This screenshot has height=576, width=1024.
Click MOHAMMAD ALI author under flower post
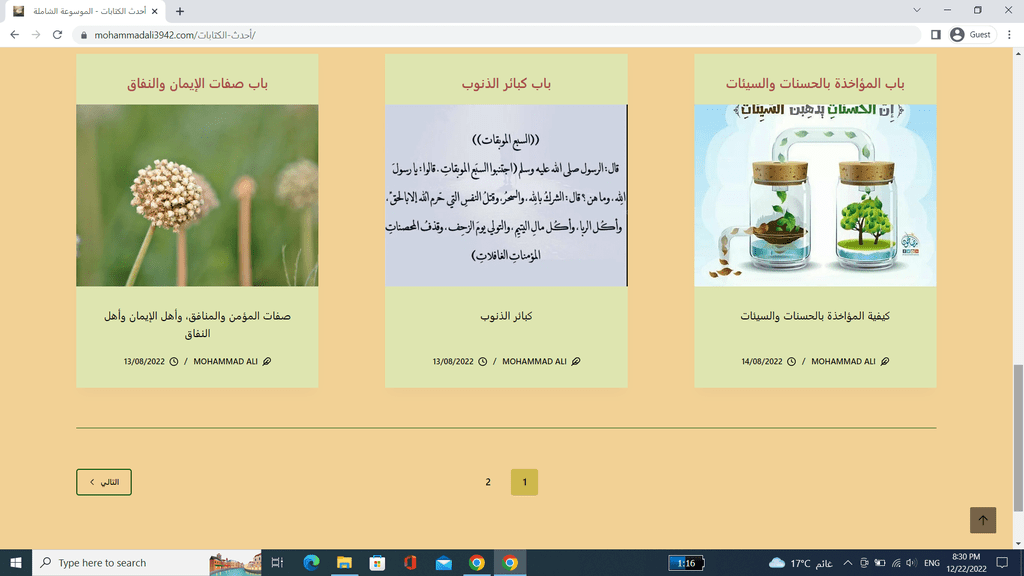click(225, 361)
